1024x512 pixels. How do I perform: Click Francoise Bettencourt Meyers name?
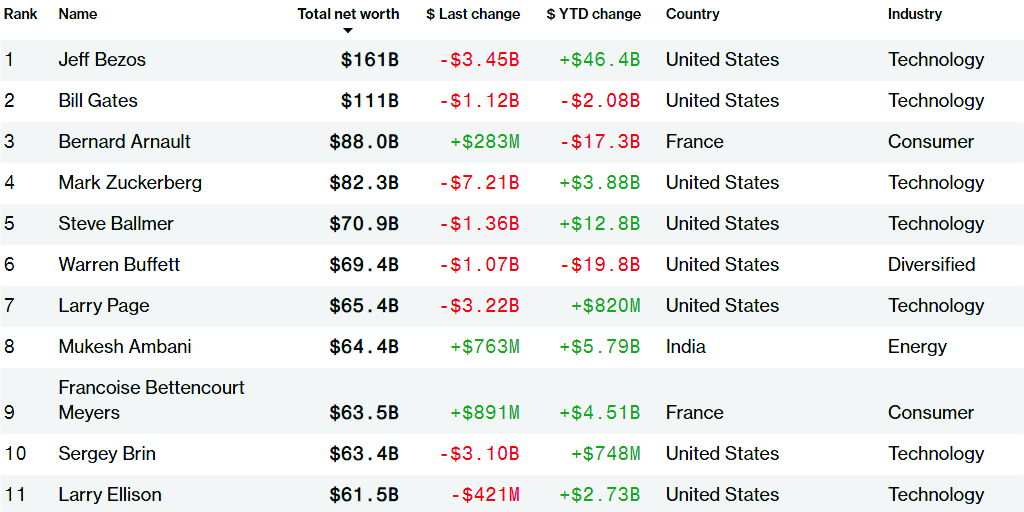[x=151, y=400]
